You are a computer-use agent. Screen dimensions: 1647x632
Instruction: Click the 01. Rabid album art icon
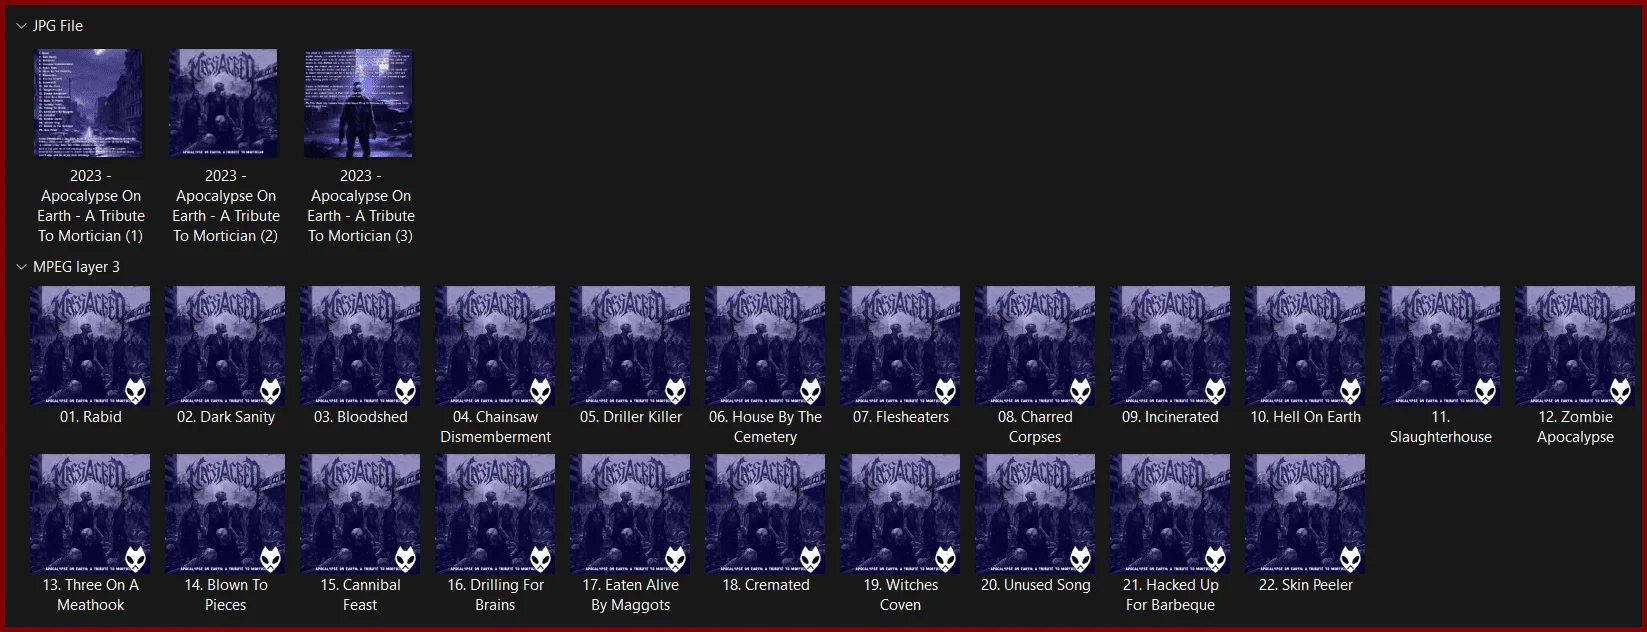point(90,346)
